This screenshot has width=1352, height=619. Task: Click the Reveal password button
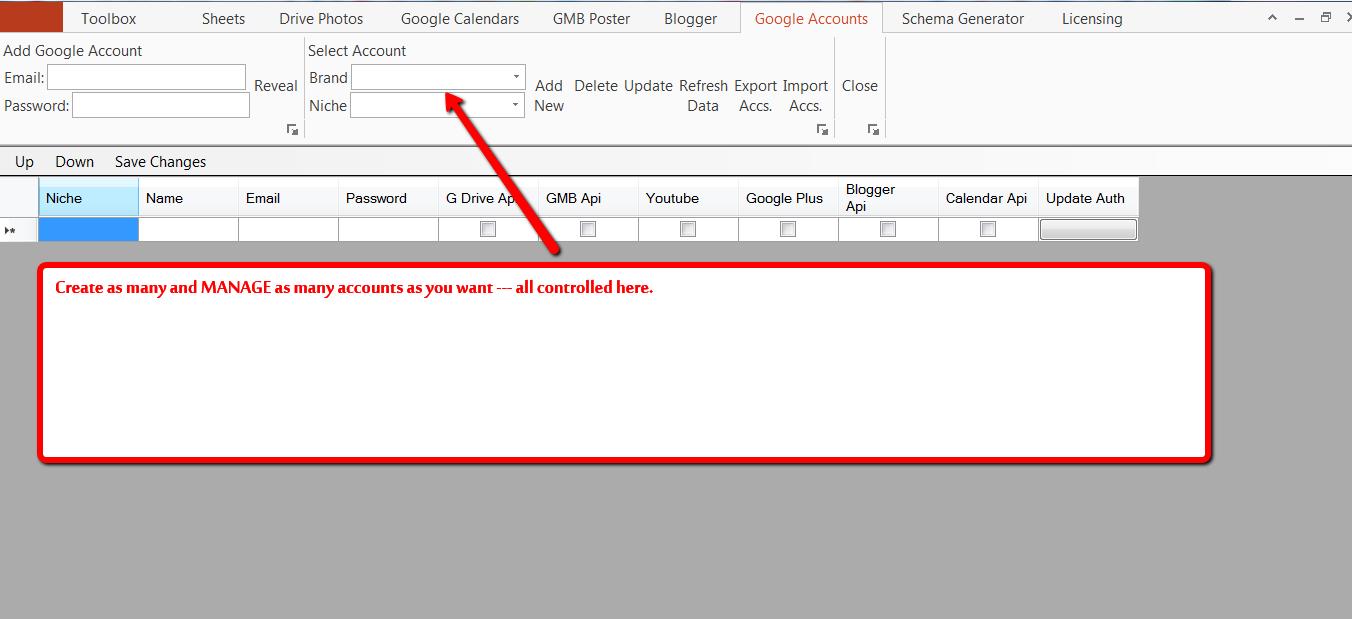click(275, 86)
